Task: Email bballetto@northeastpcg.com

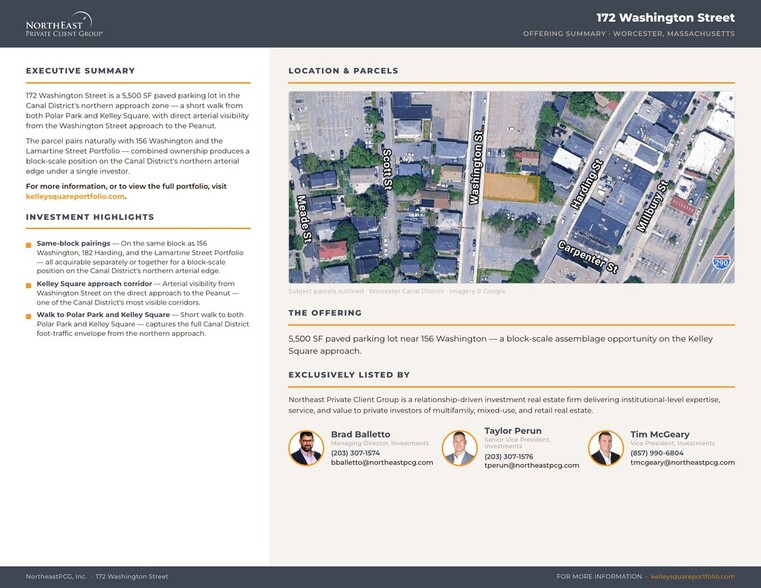Action: click(x=382, y=462)
